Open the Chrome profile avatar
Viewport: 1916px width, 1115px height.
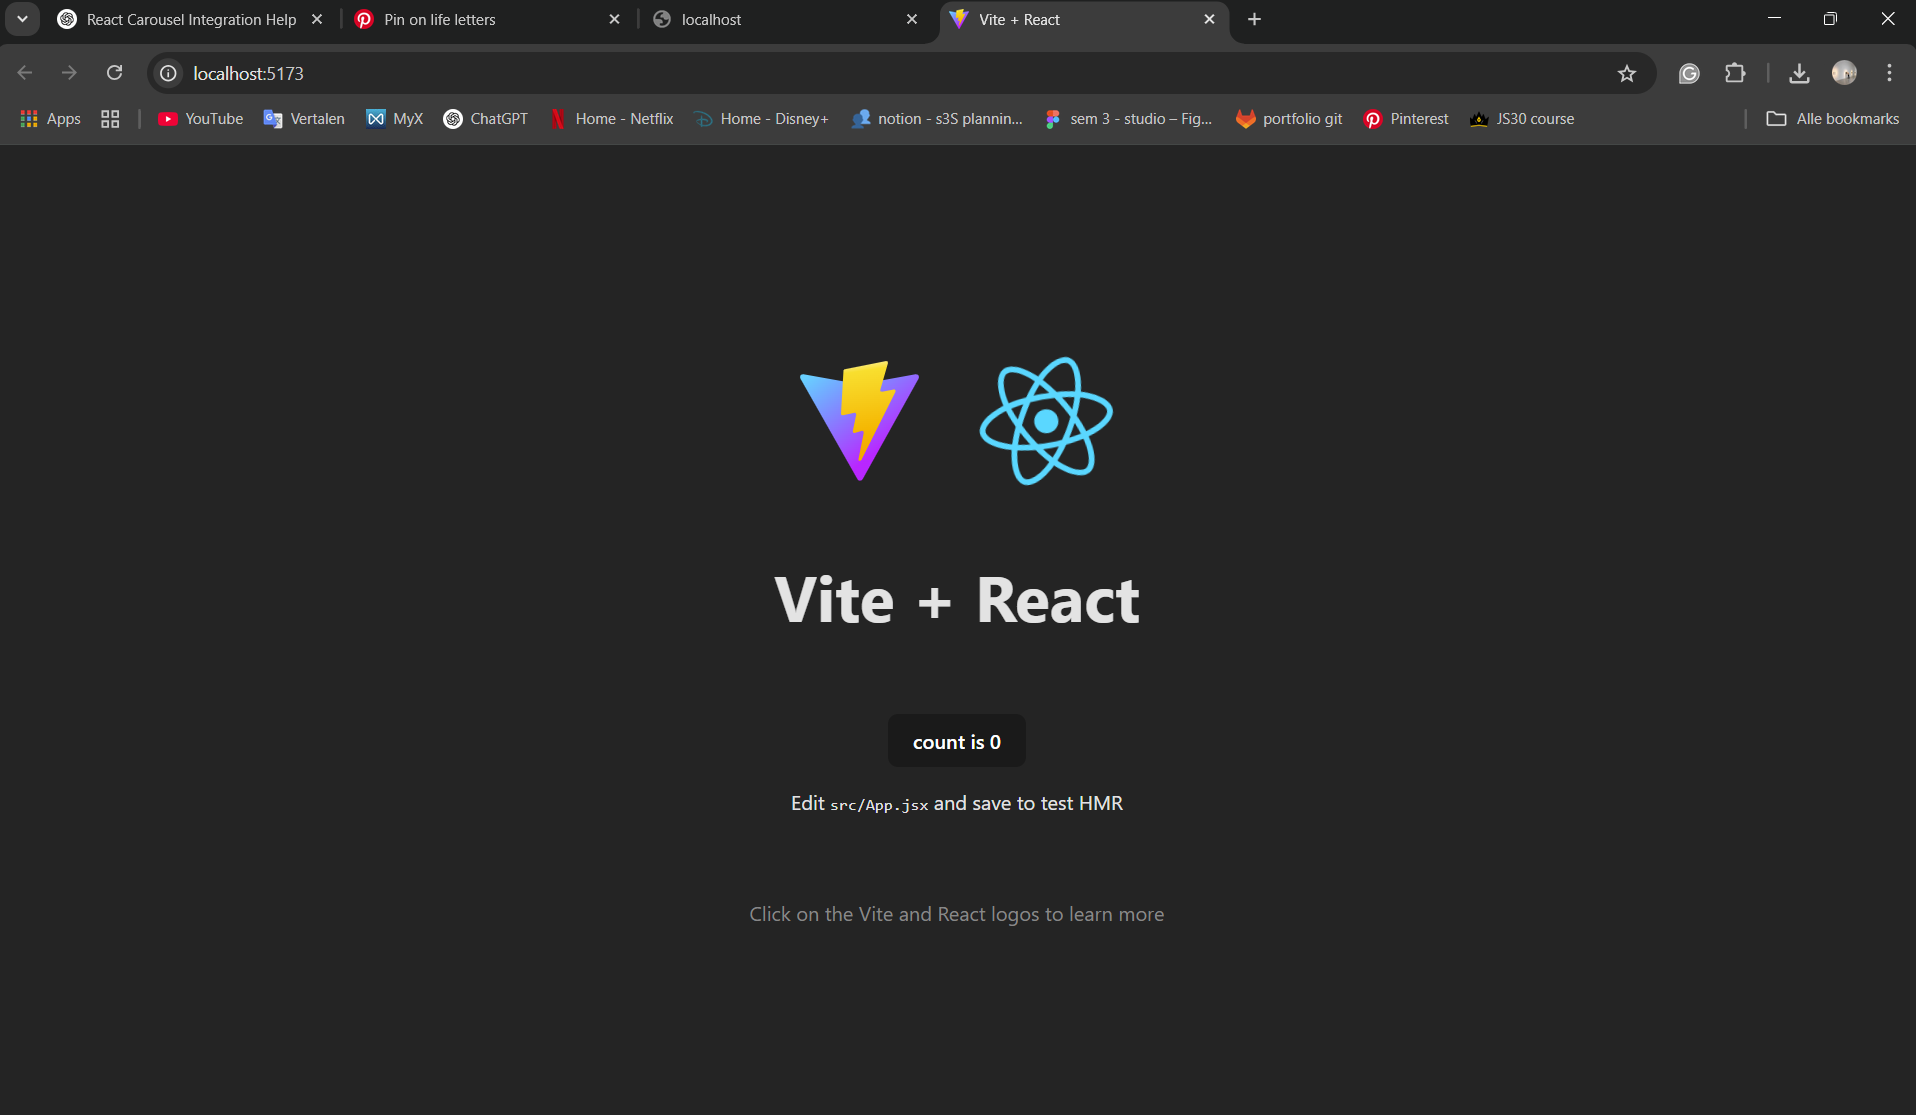[1844, 73]
